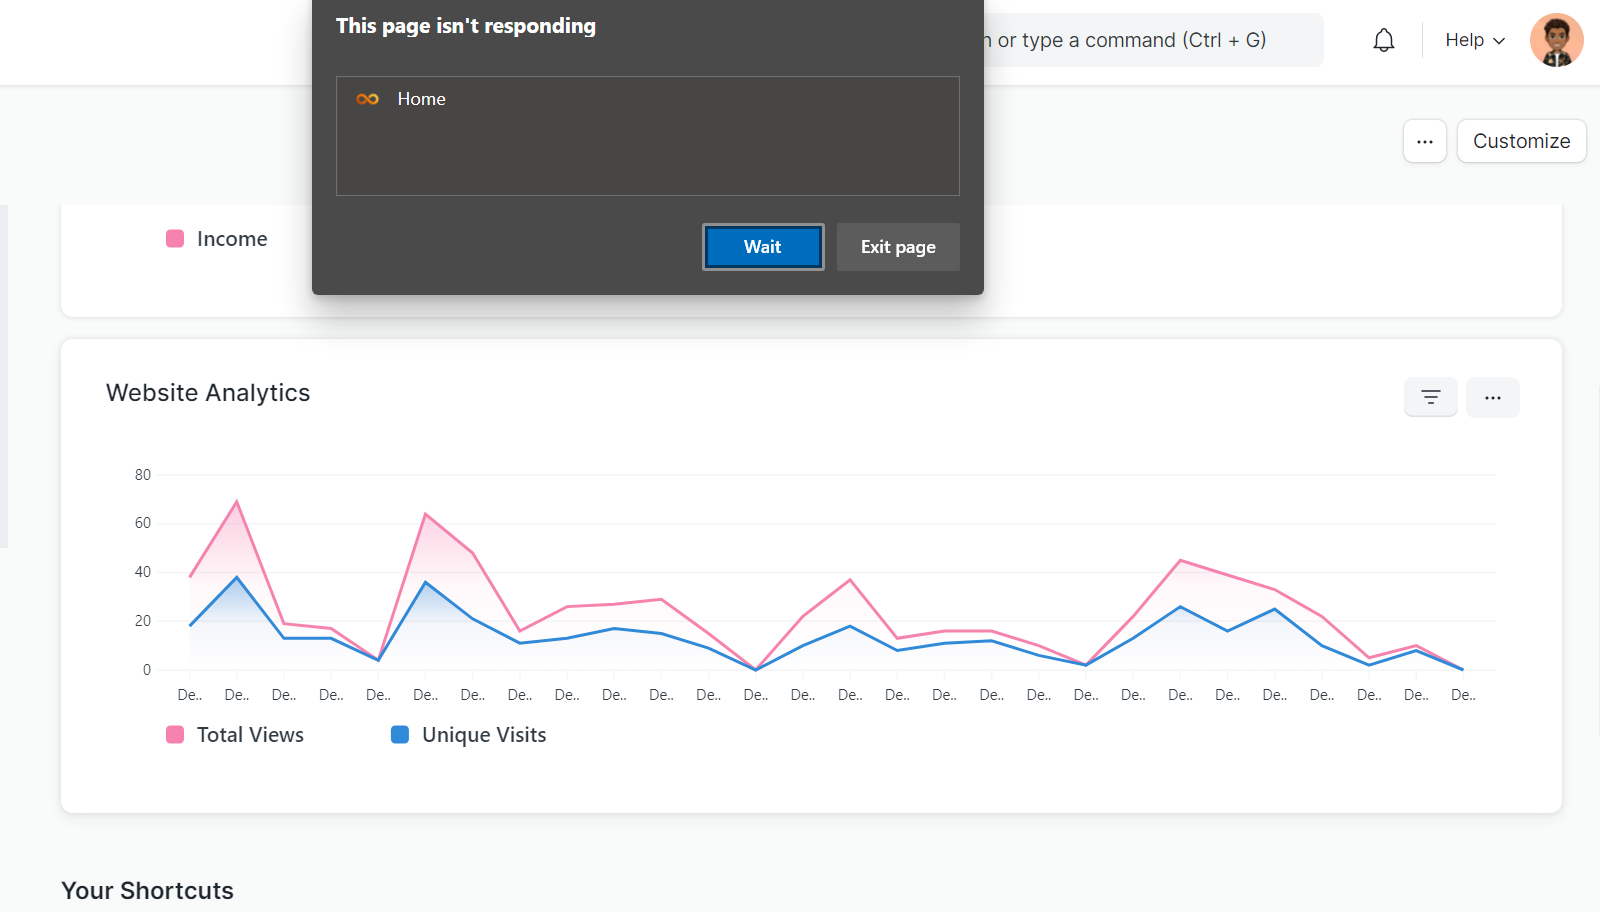Click the Unique Visits legend label
The image size is (1600, 912).
point(484,735)
